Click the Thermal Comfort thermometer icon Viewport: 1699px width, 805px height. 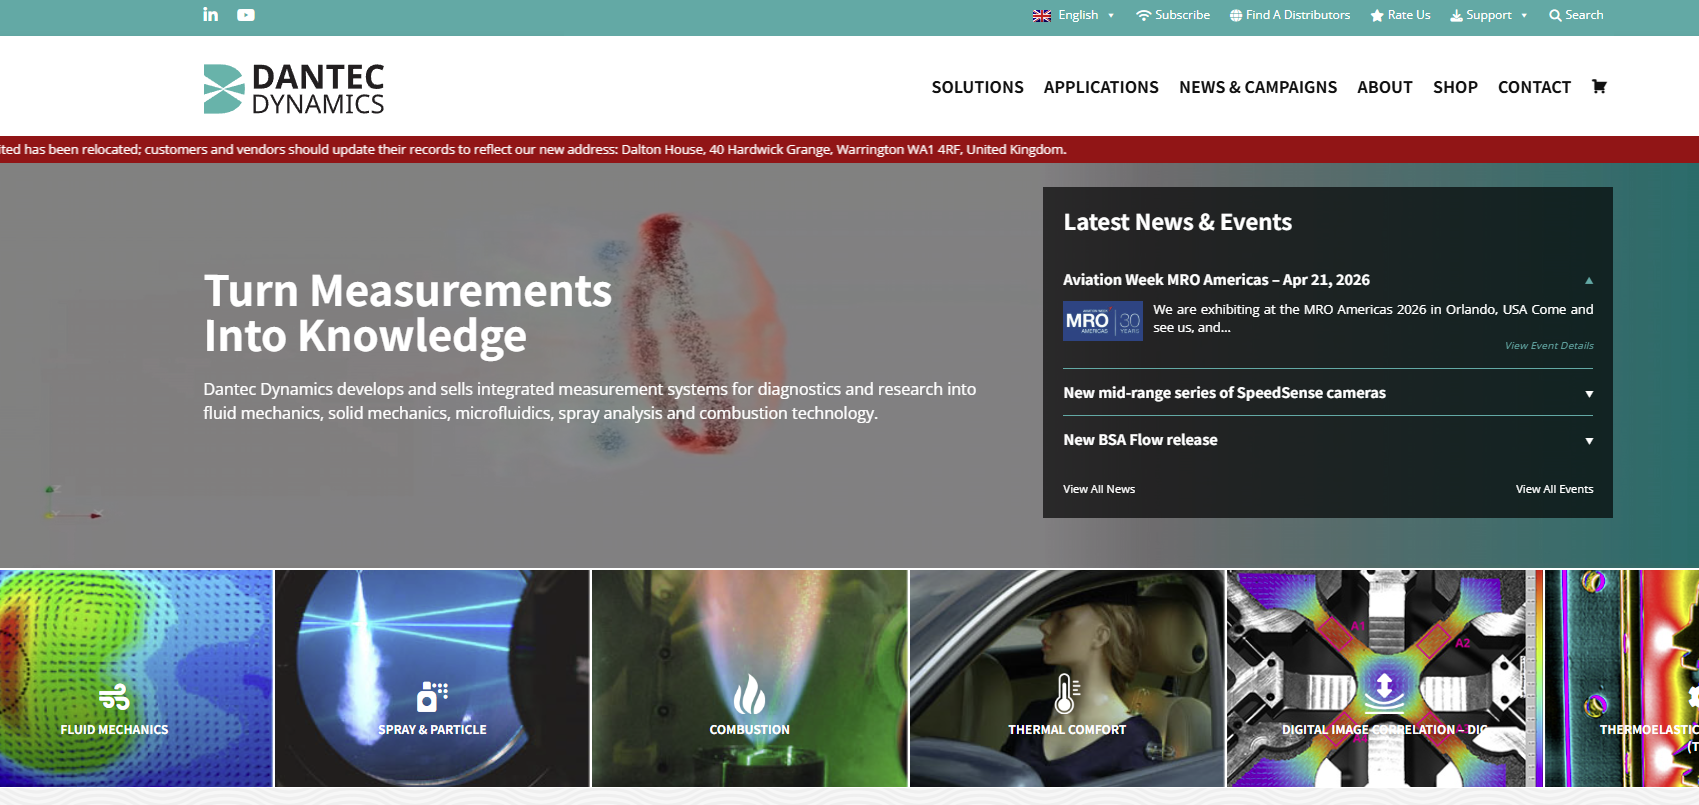pos(1067,693)
